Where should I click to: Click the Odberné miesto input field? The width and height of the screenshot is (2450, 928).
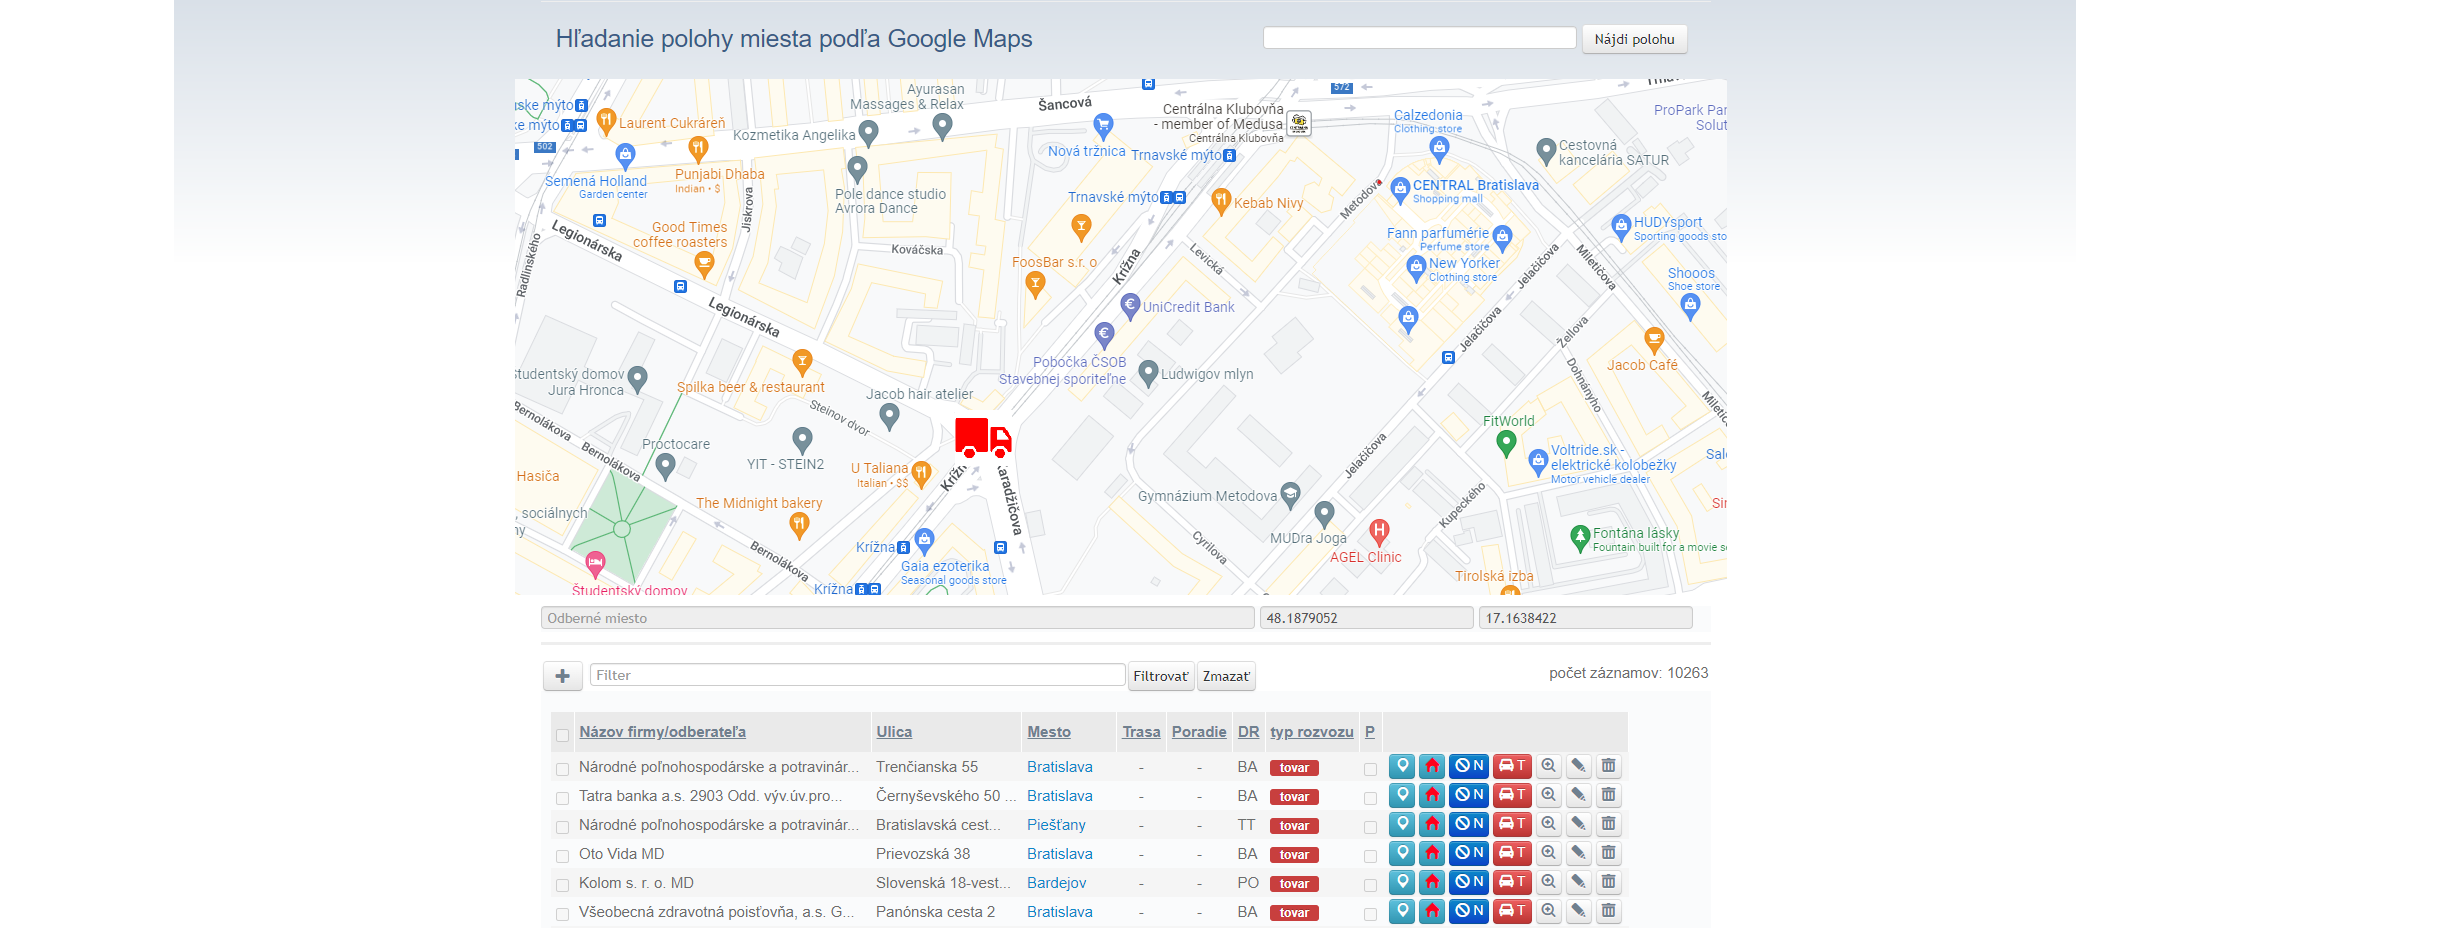click(897, 618)
